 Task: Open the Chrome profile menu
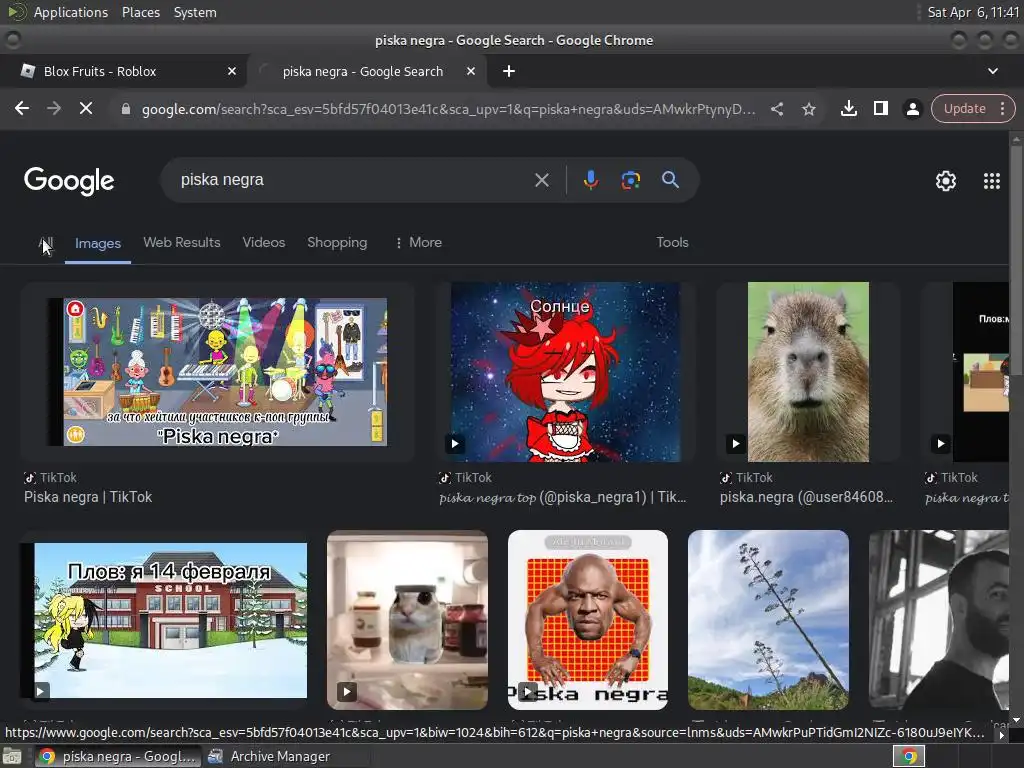coord(913,108)
